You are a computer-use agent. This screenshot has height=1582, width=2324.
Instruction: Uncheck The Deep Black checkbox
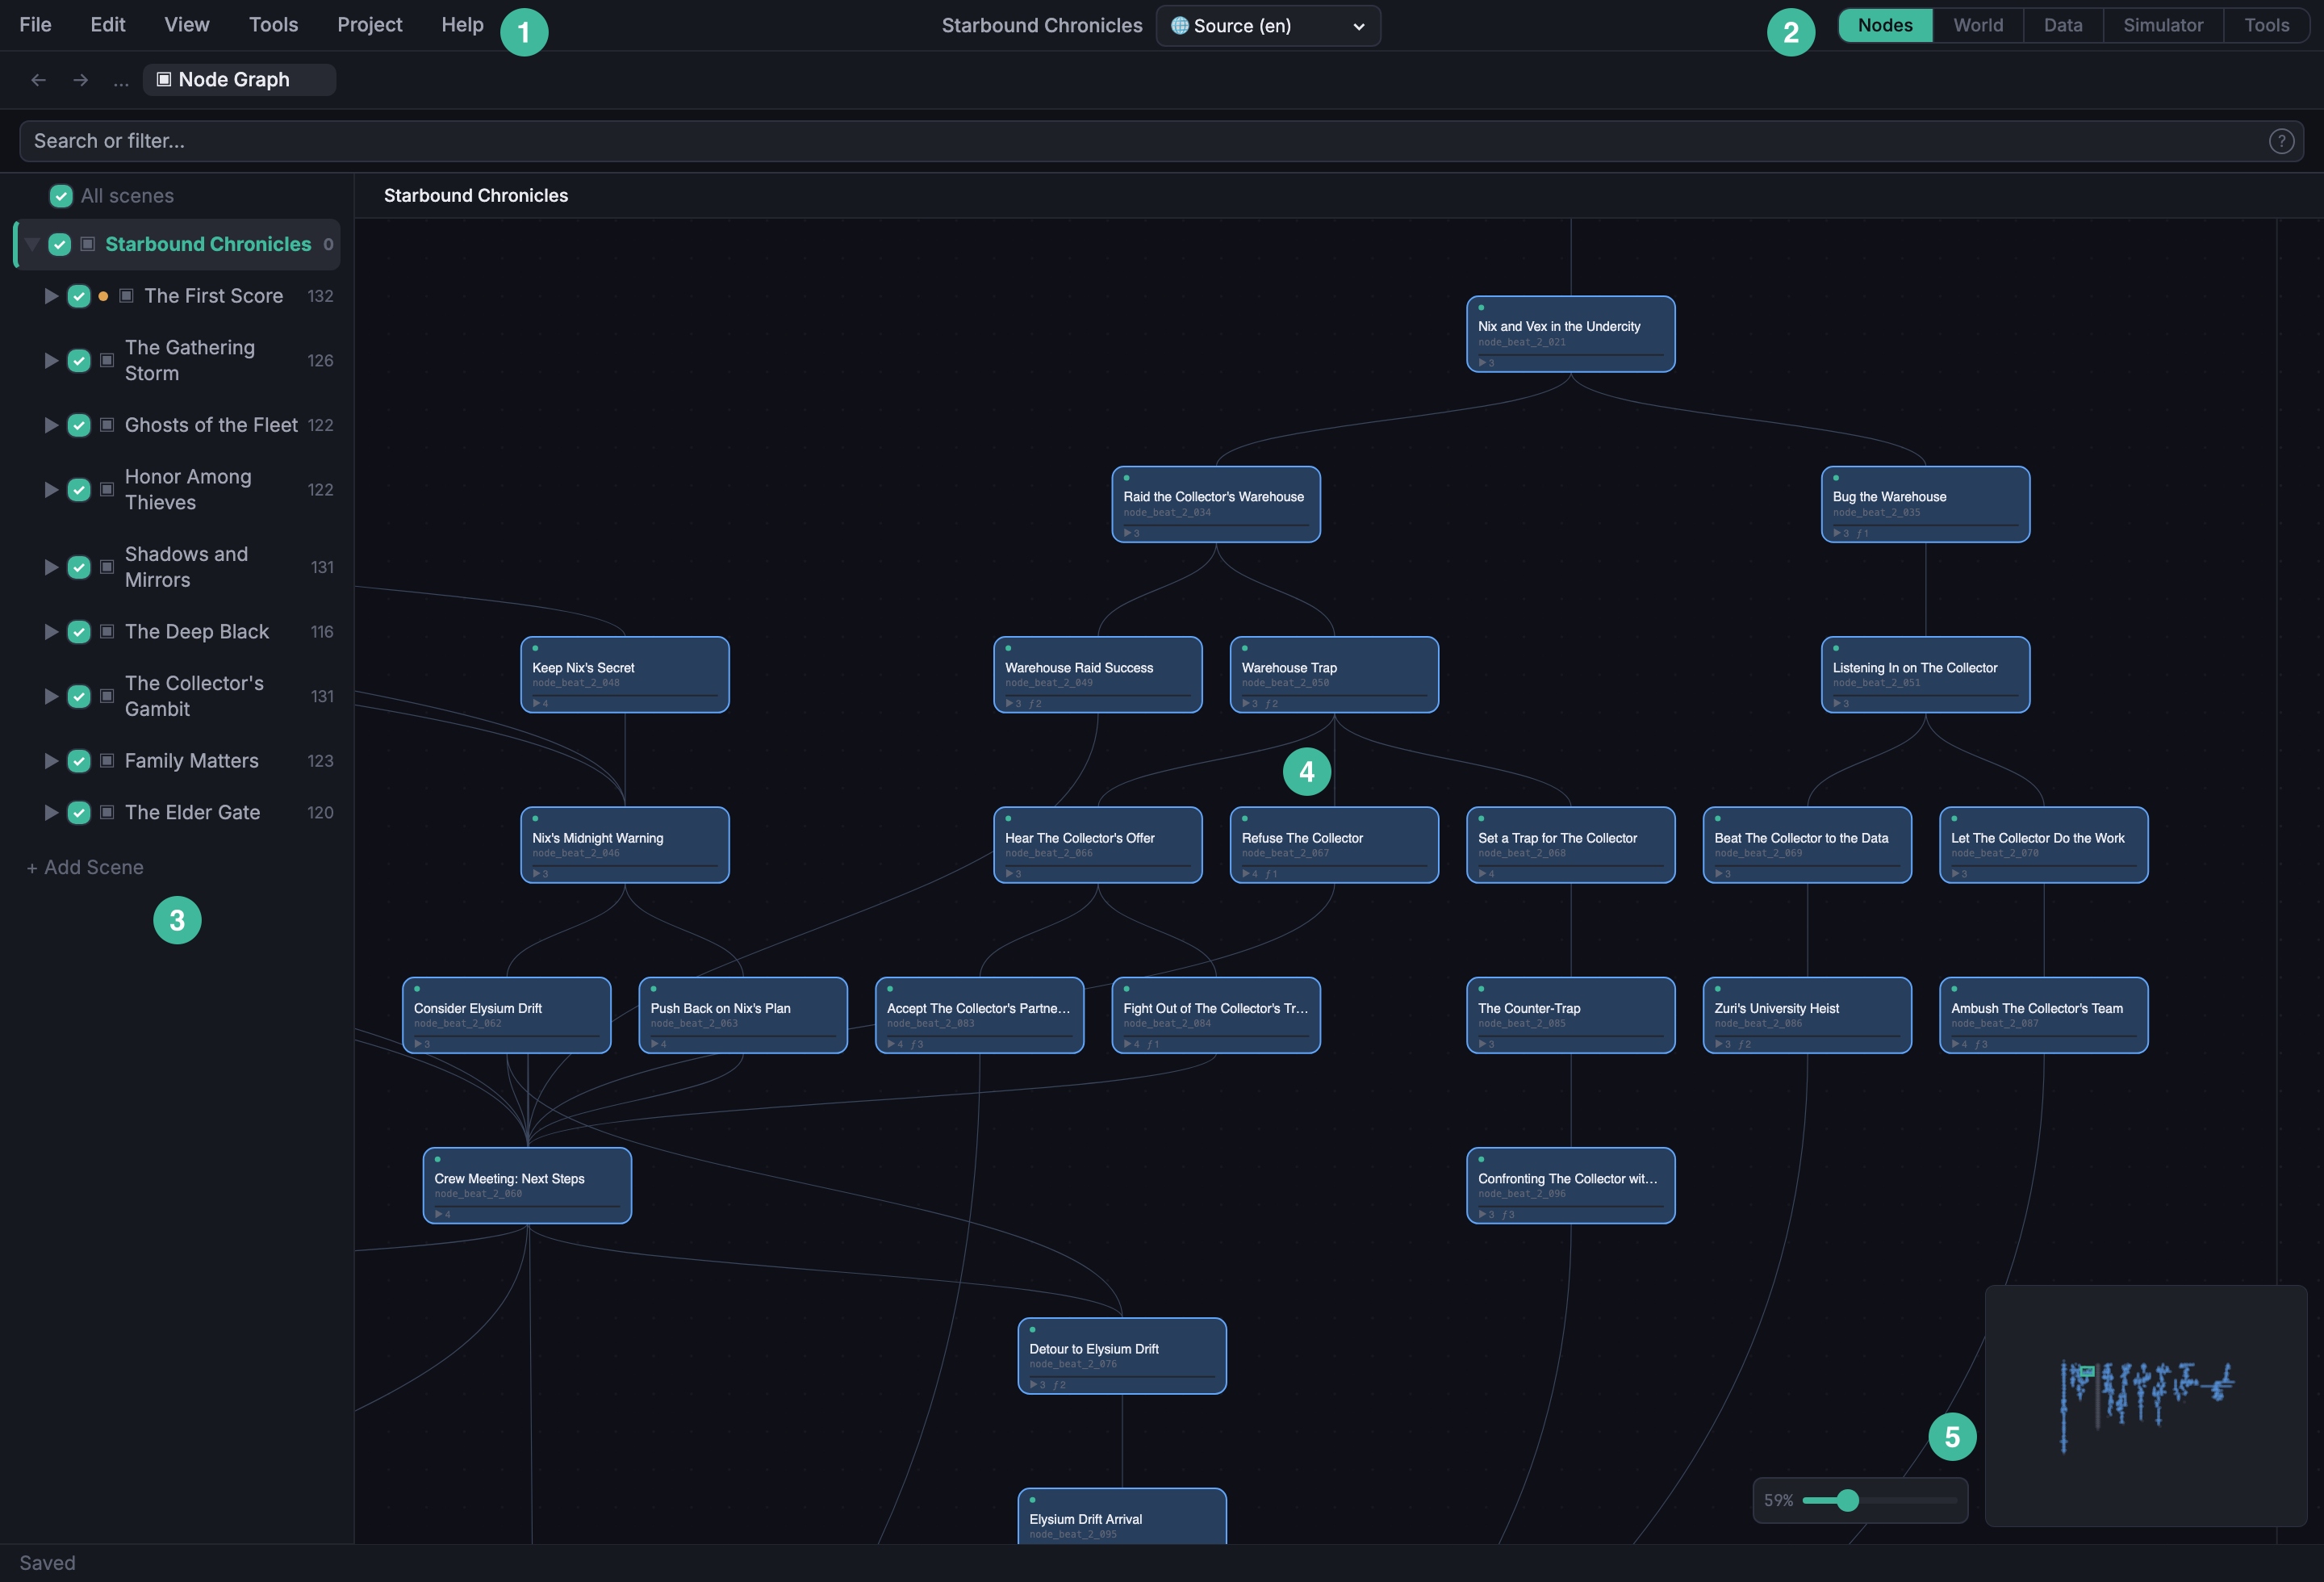pyautogui.click(x=79, y=632)
